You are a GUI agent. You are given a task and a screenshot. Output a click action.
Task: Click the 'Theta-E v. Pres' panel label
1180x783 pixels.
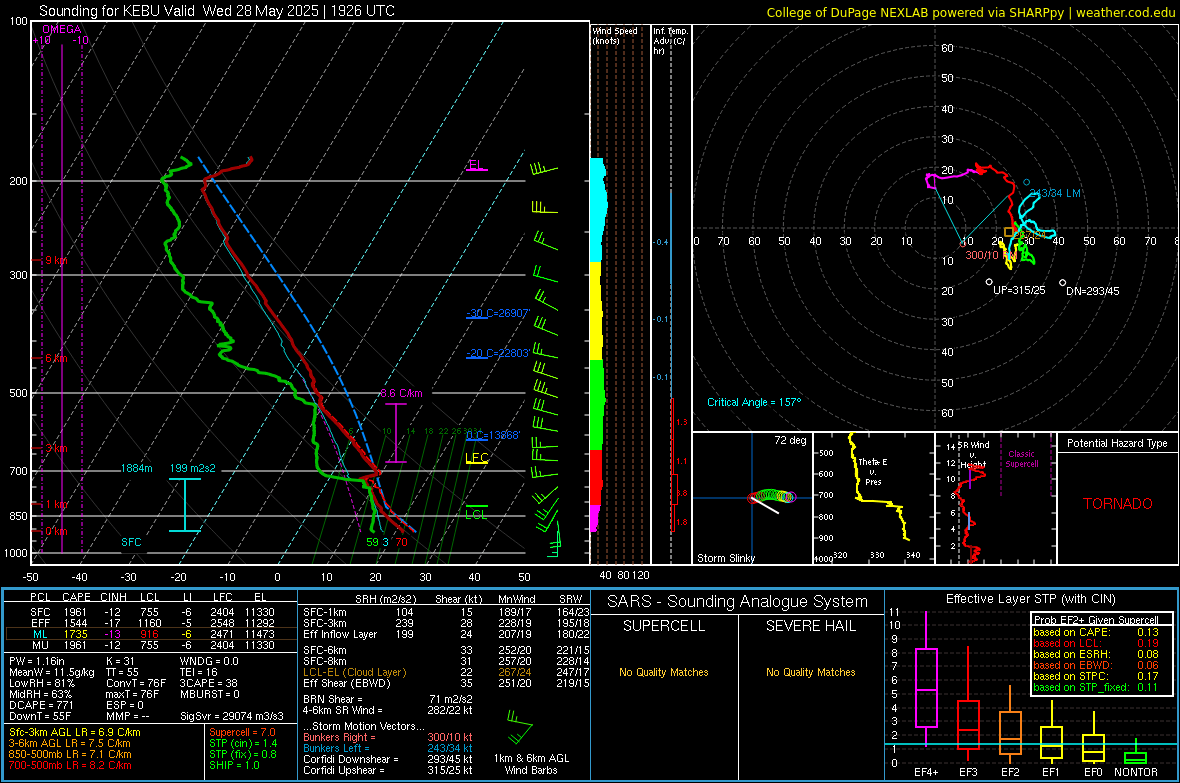coord(873,471)
